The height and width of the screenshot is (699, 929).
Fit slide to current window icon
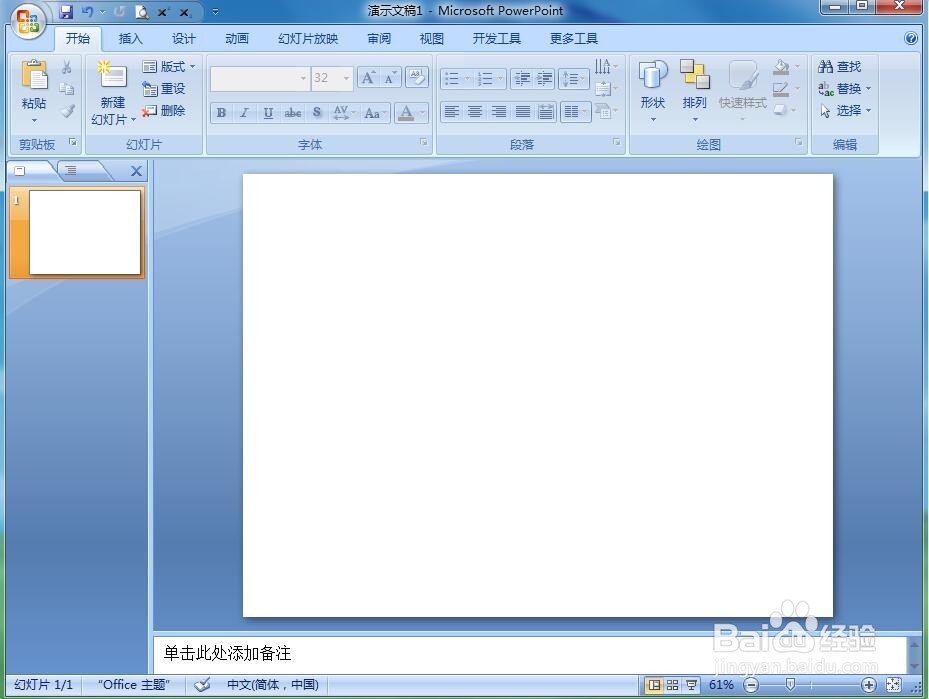click(893, 685)
